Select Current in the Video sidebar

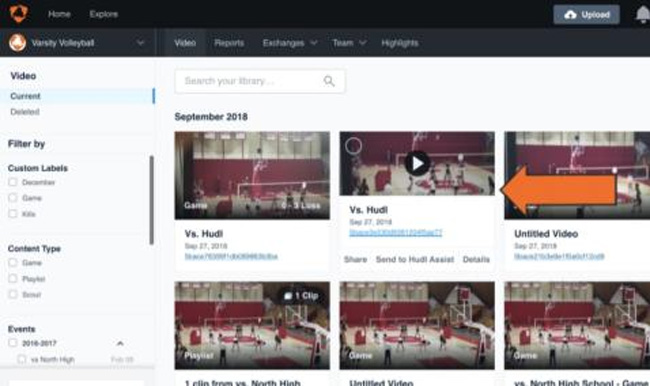coord(77,96)
